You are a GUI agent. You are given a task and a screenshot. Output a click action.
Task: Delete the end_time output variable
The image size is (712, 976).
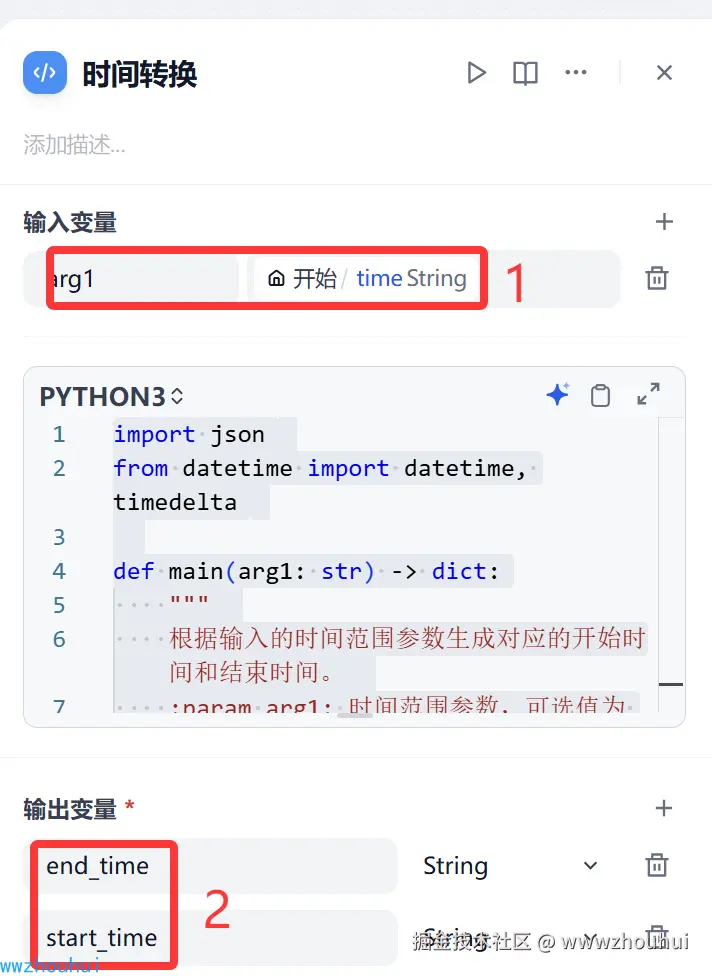coord(657,865)
